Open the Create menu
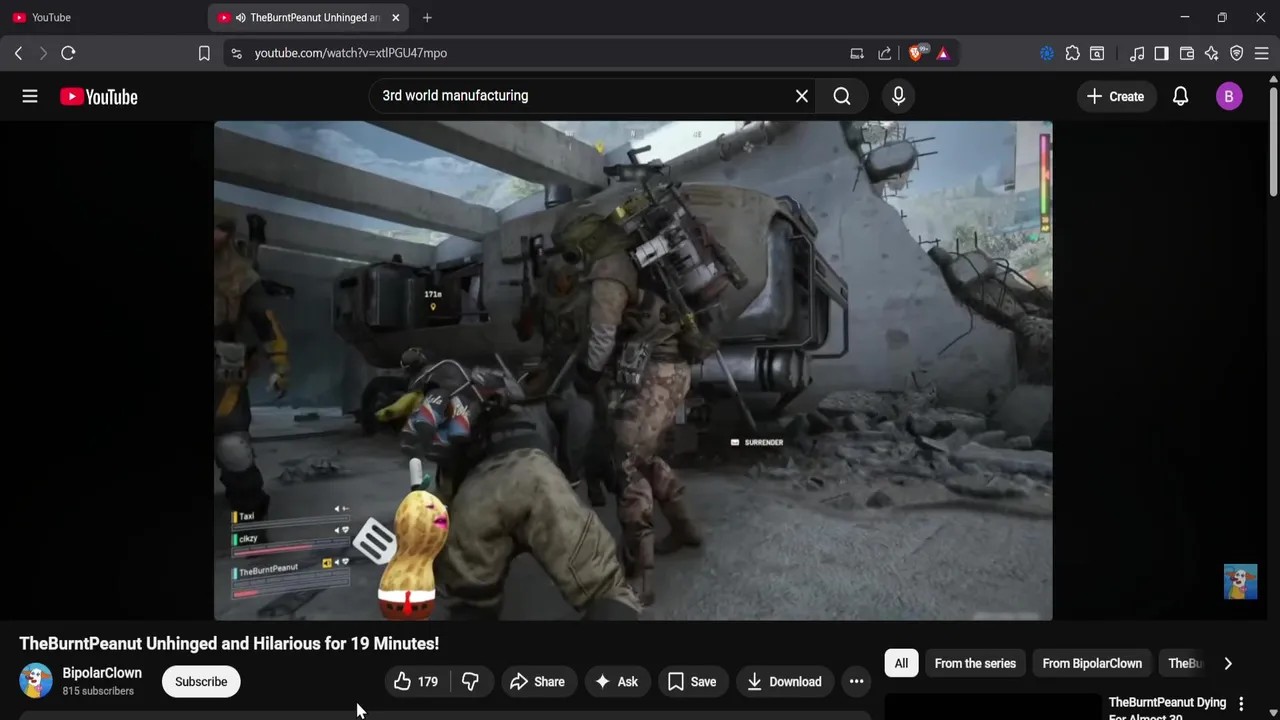1280x720 pixels. [x=1115, y=96]
